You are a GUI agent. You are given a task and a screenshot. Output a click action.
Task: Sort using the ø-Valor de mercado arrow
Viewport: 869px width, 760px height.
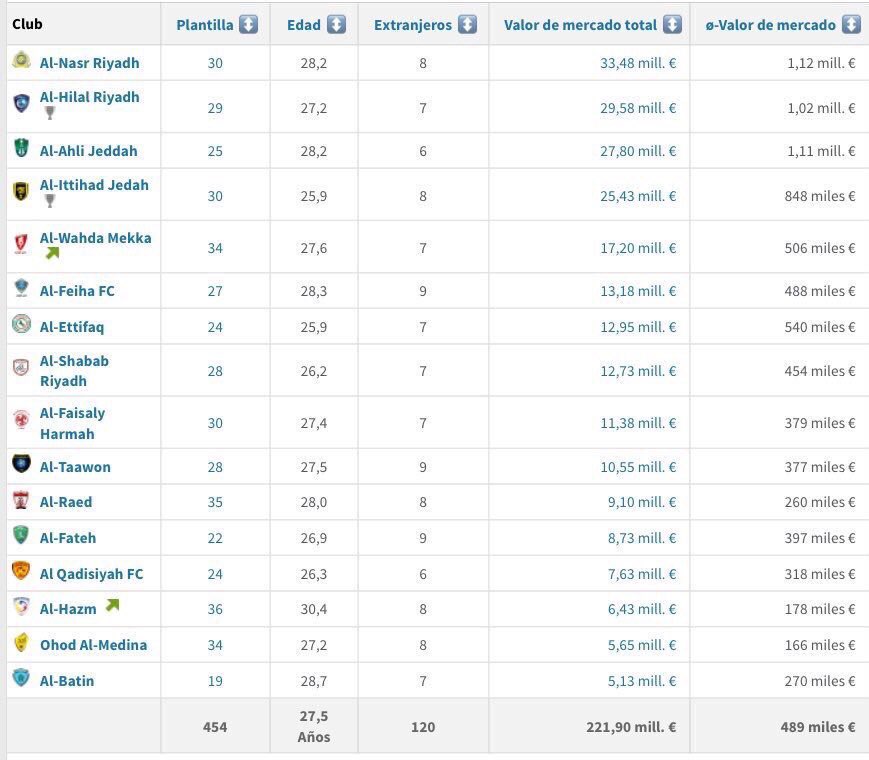pyautogui.click(x=851, y=24)
